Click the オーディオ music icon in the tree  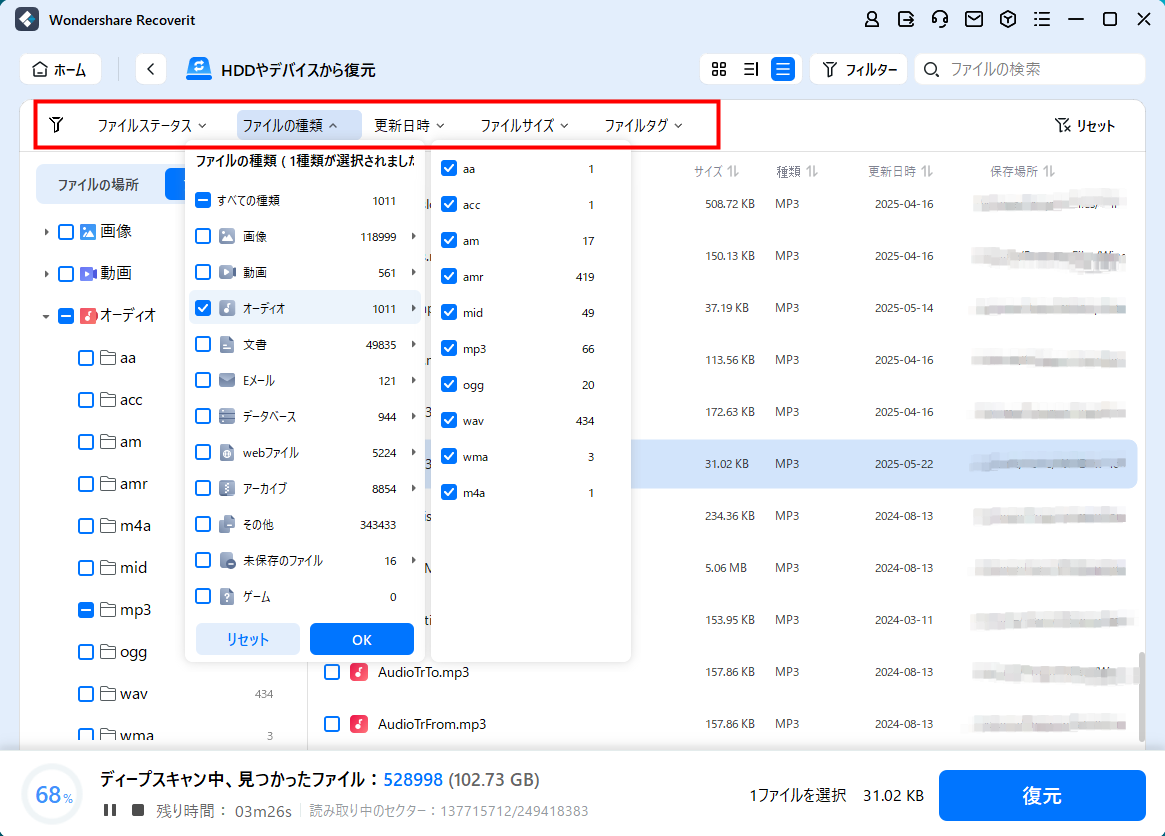[x=88, y=316]
